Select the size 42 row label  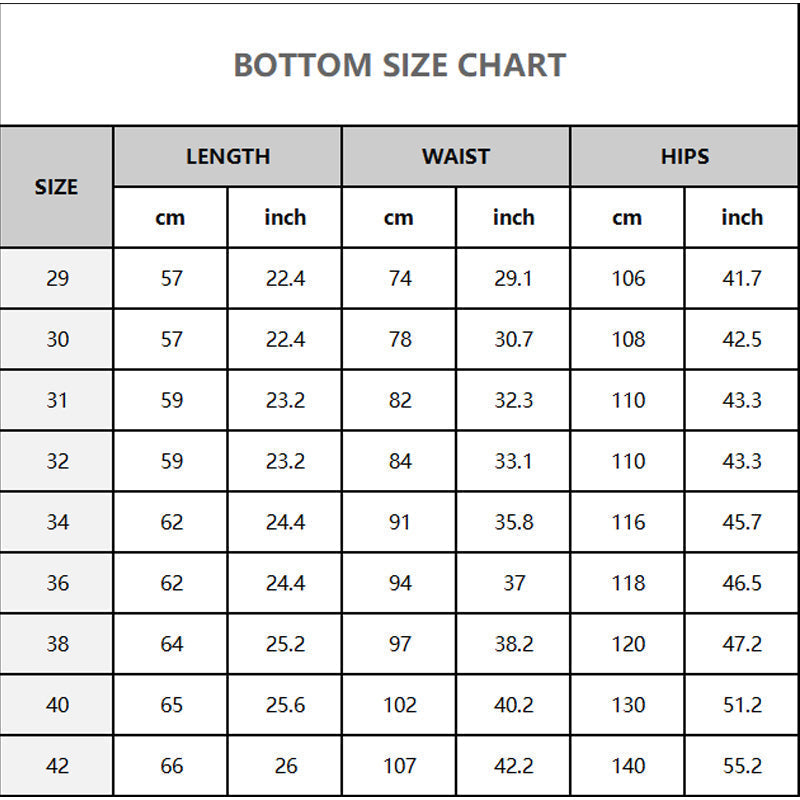(x=57, y=766)
